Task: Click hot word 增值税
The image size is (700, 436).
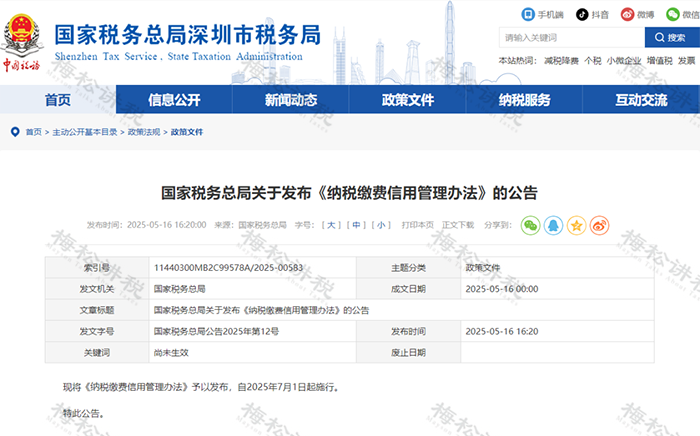Action: coord(659,61)
